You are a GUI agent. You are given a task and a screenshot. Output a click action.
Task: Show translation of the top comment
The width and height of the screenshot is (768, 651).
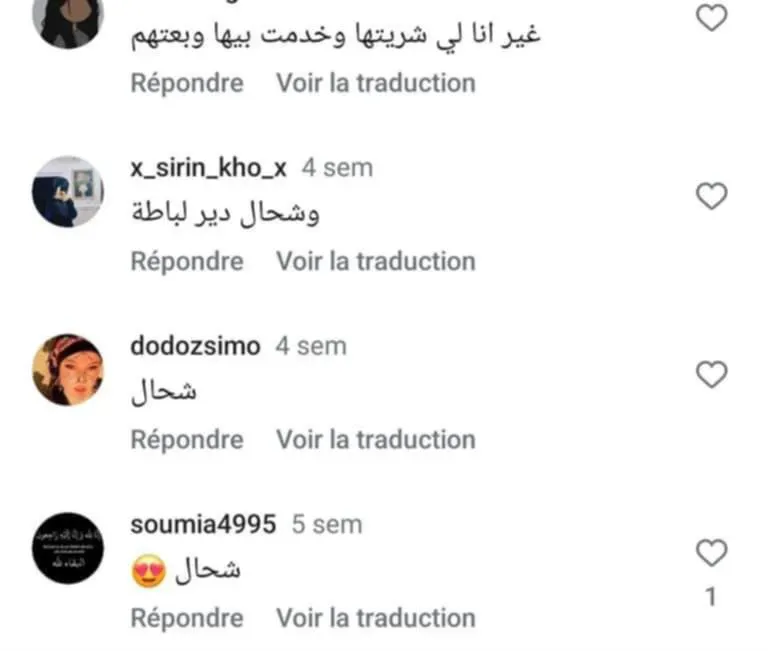pos(376,83)
